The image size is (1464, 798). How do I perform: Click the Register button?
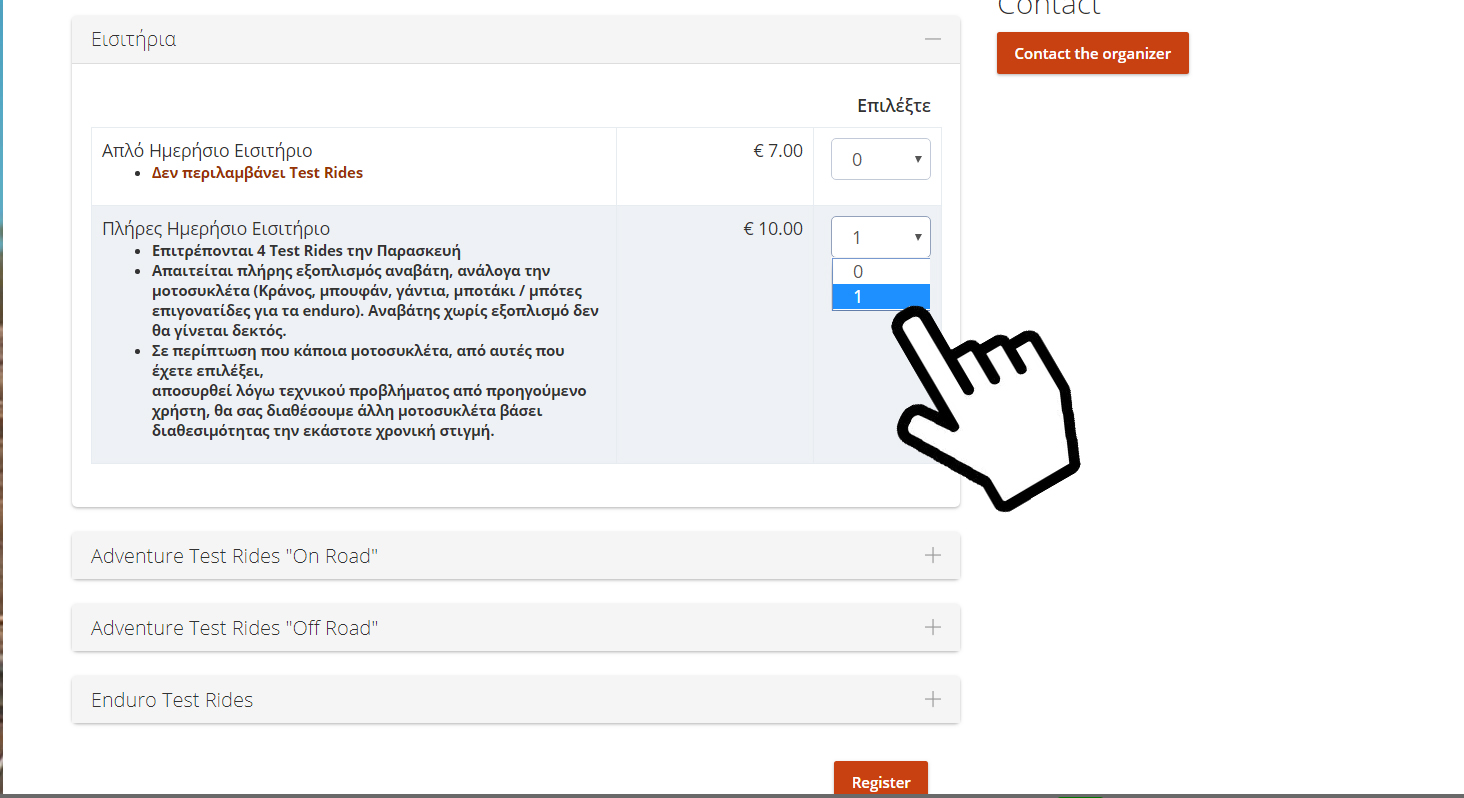881,780
